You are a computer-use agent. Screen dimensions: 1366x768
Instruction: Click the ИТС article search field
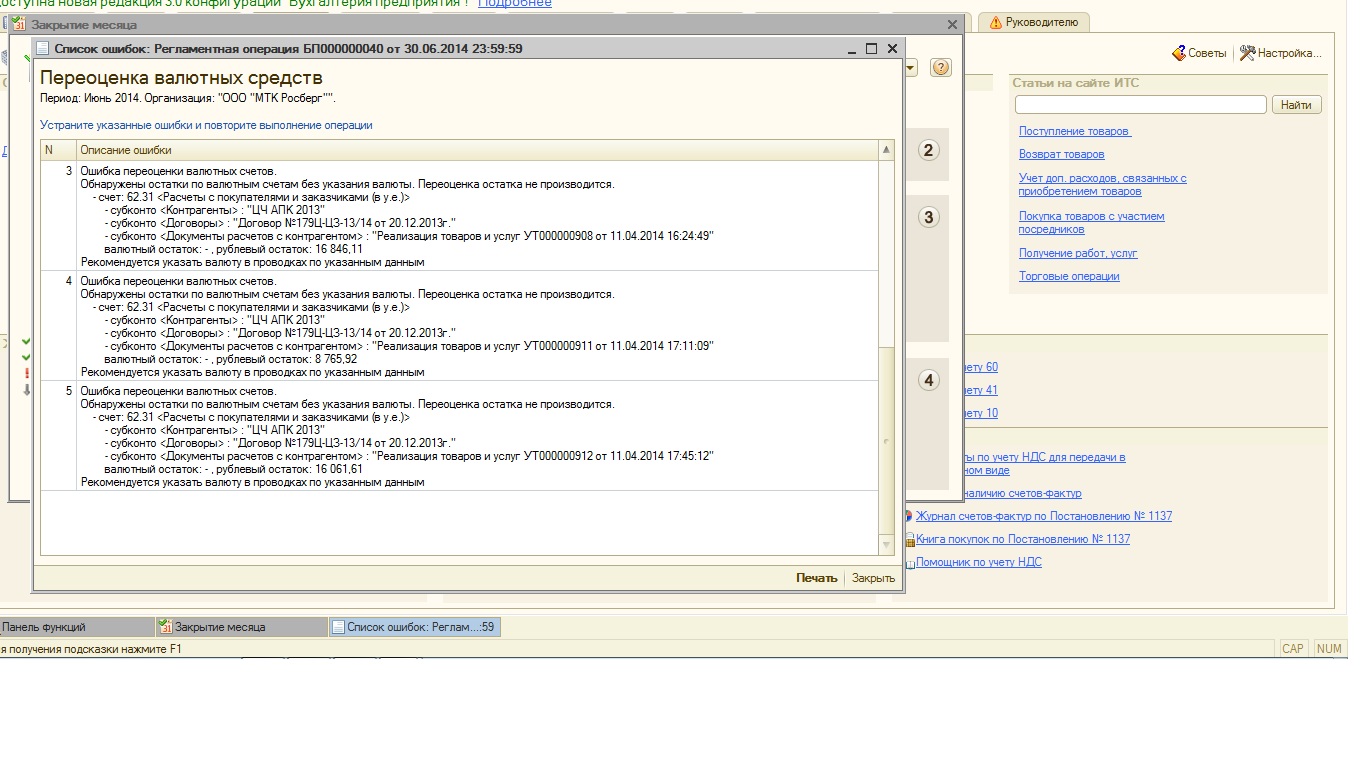pos(1140,105)
